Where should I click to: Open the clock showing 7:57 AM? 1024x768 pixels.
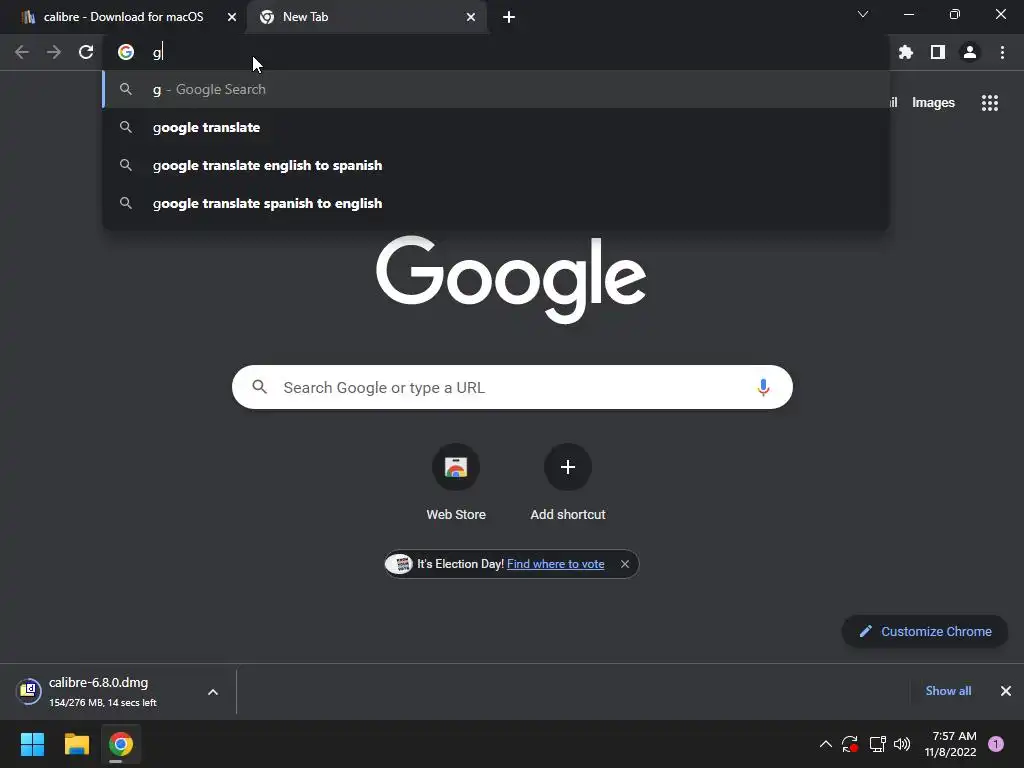coord(950,744)
